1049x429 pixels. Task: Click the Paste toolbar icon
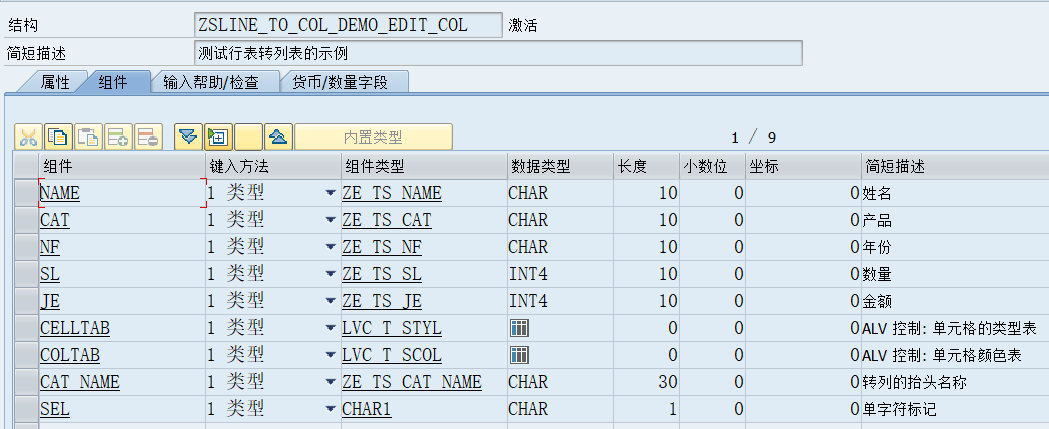pos(88,137)
